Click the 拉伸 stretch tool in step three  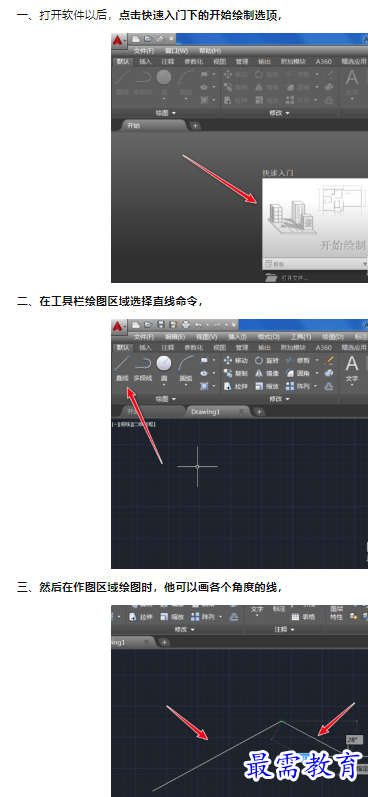pos(140,617)
